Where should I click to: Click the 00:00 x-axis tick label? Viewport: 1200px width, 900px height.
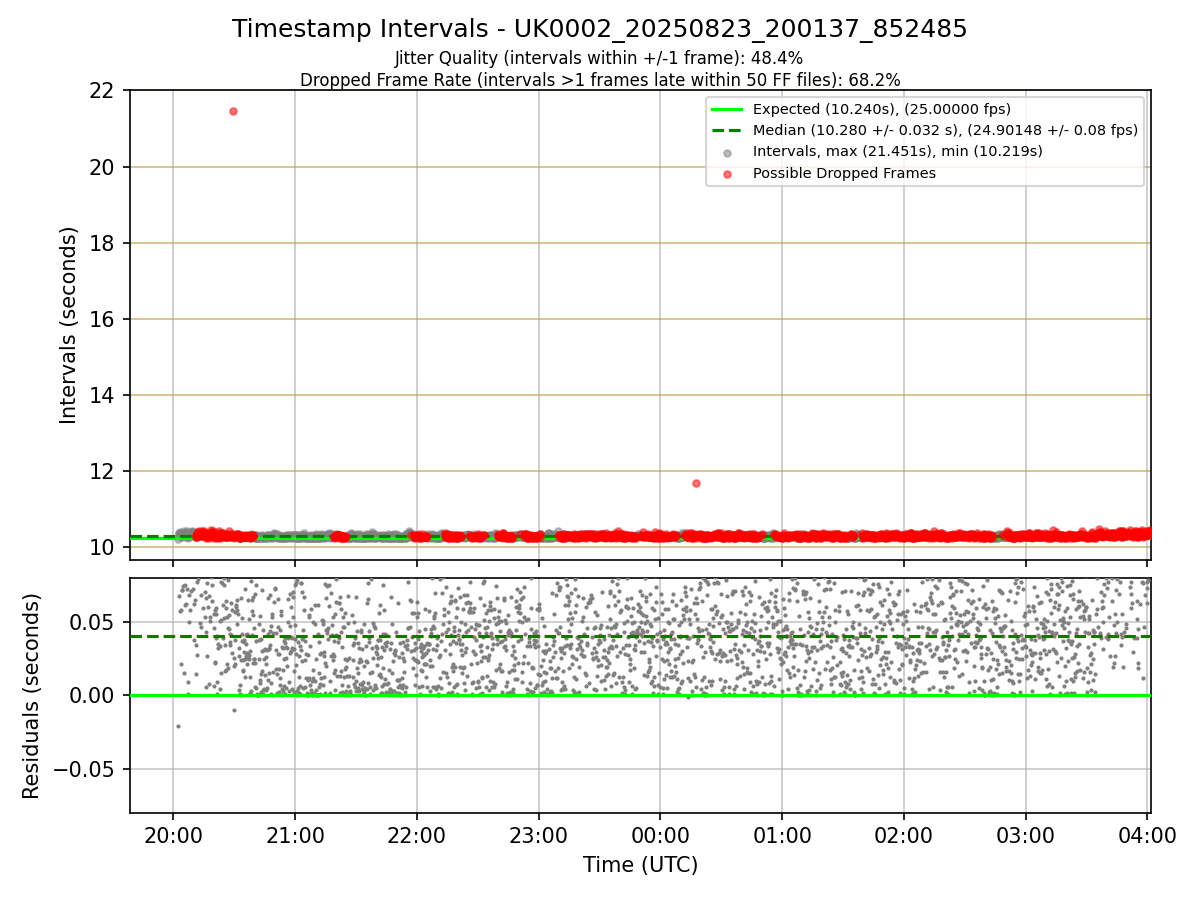pos(660,834)
